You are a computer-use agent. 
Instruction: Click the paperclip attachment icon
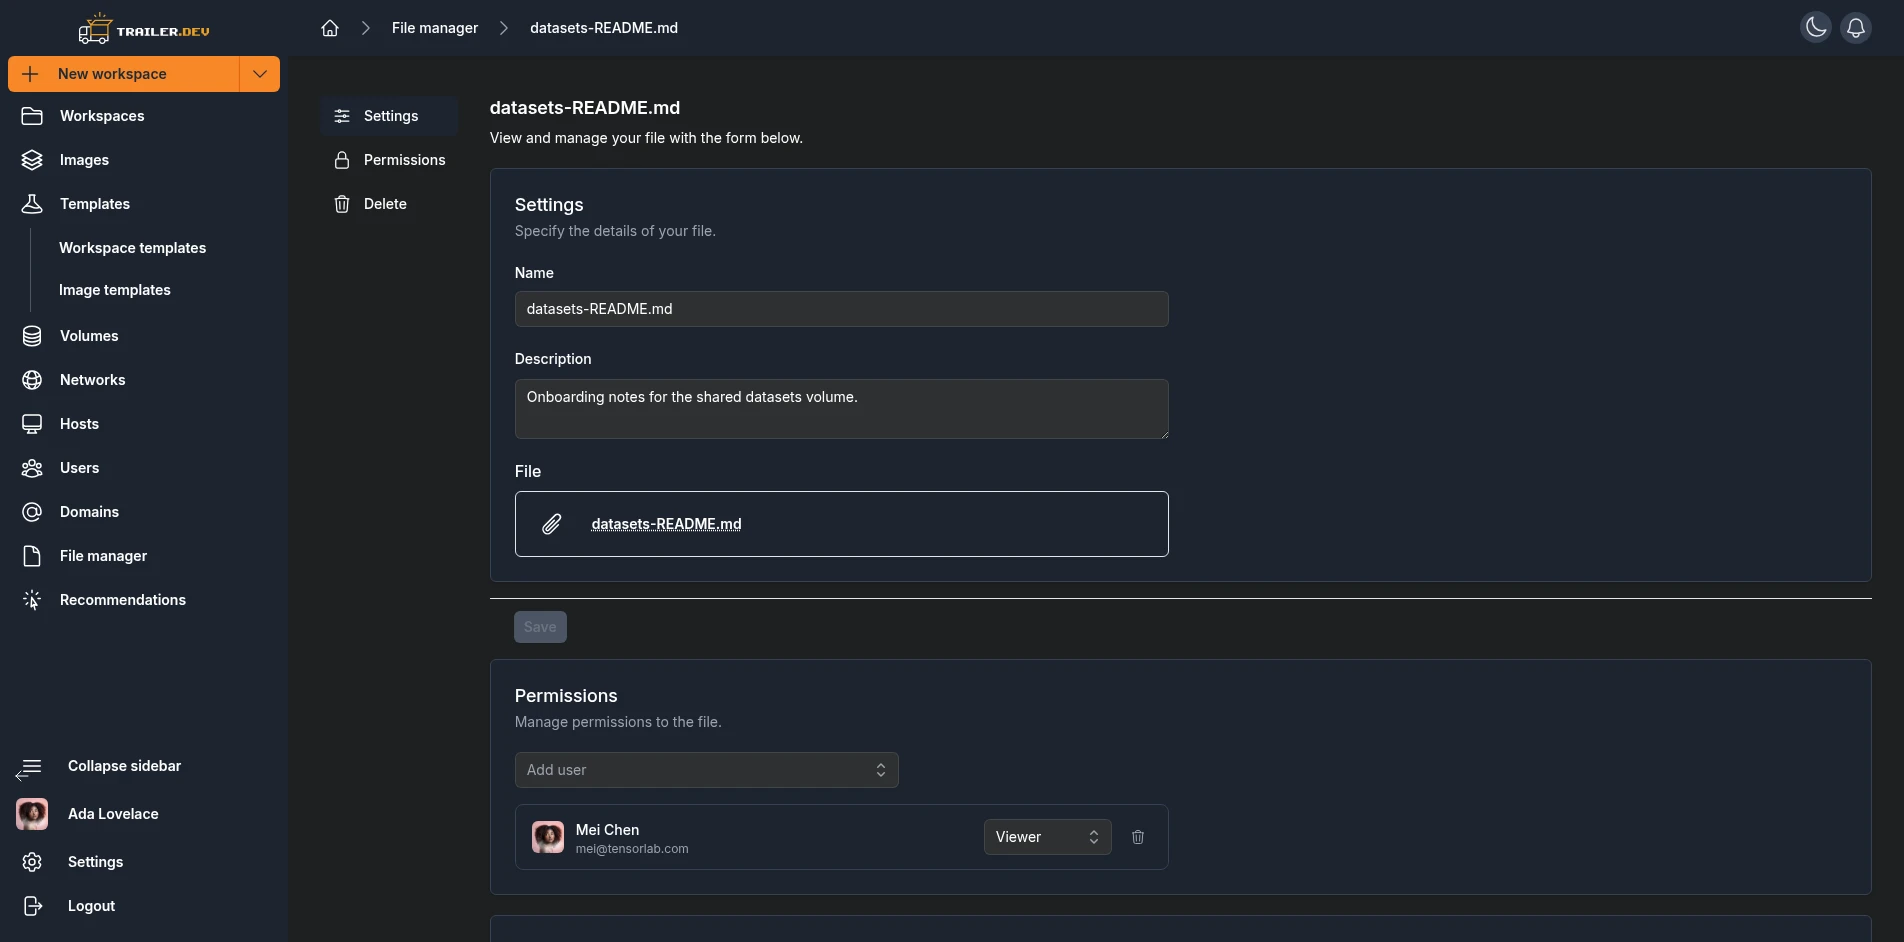(x=552, y=524)
